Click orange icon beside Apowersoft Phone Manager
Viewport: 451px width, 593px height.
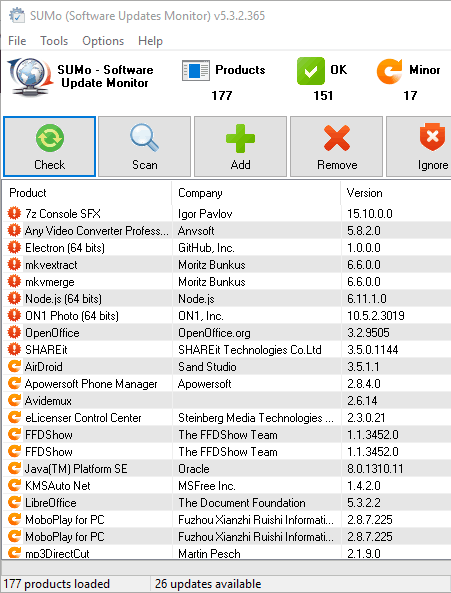tap(14, 383)
